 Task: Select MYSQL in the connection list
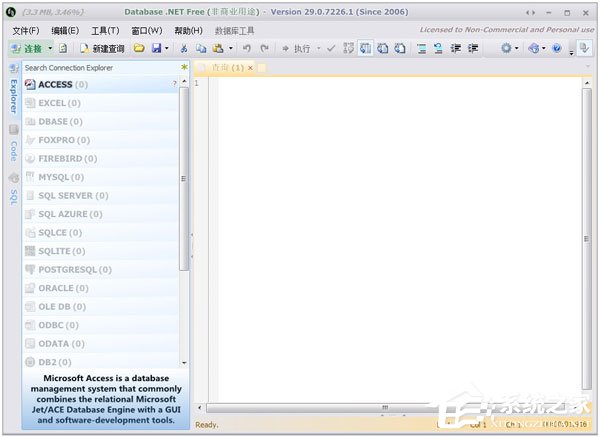point(60,177)
